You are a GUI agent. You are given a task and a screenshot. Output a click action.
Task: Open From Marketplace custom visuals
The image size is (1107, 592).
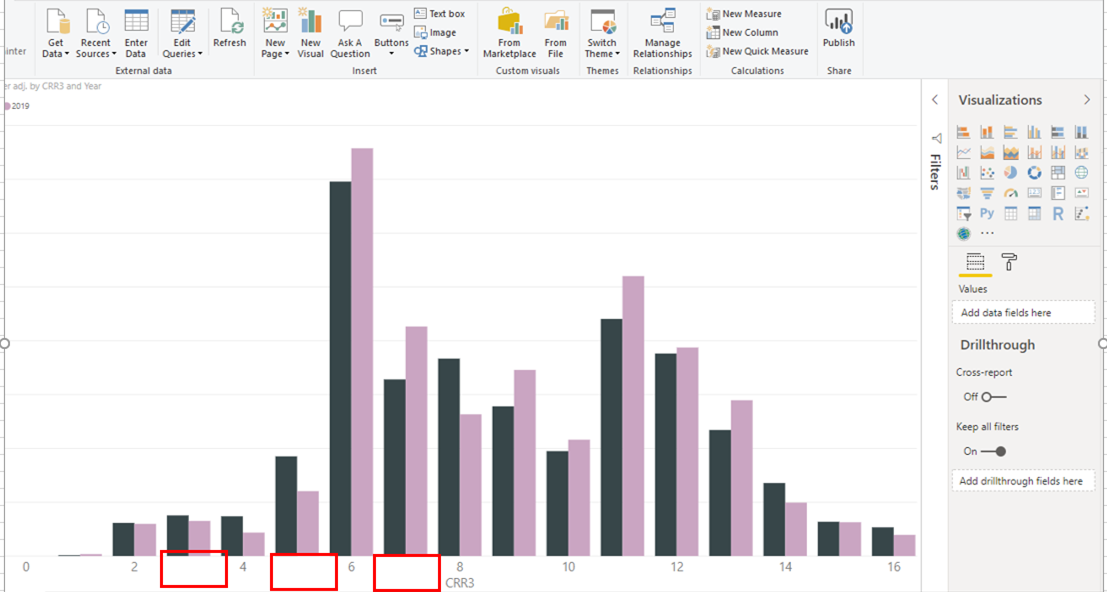coord(510,32)
